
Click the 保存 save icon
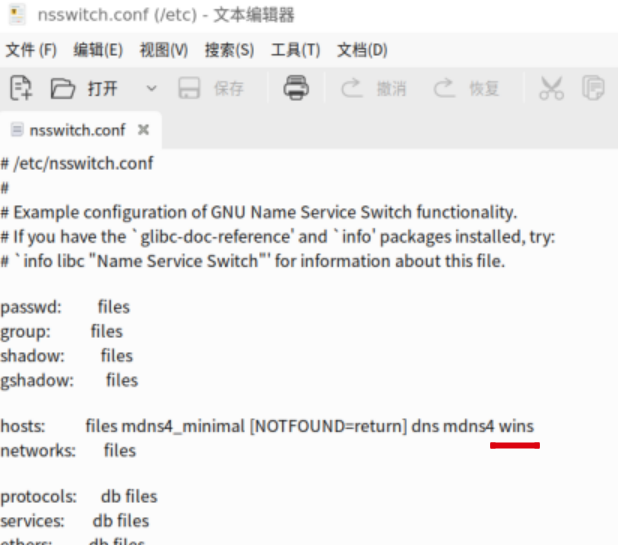click(x=189, y=89)
